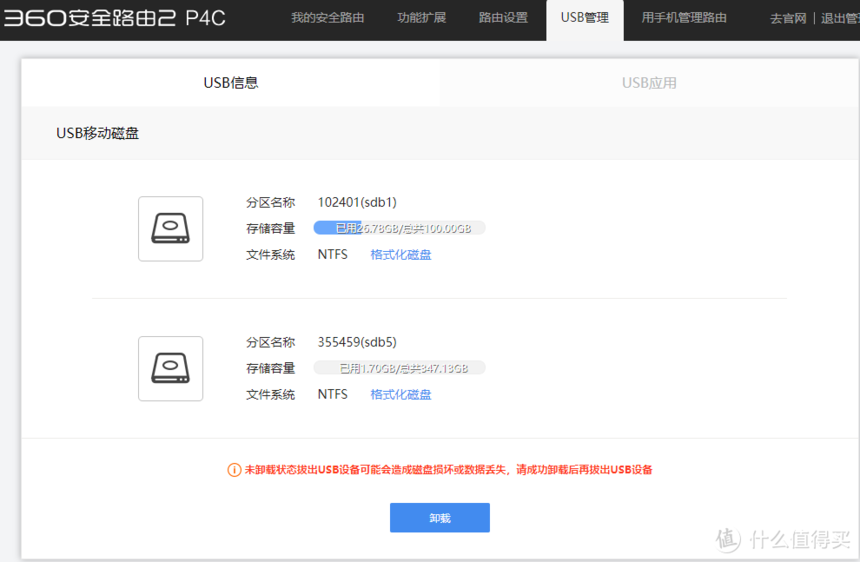Click the 文件系统 label in the sdb5 row

[270, 394]
